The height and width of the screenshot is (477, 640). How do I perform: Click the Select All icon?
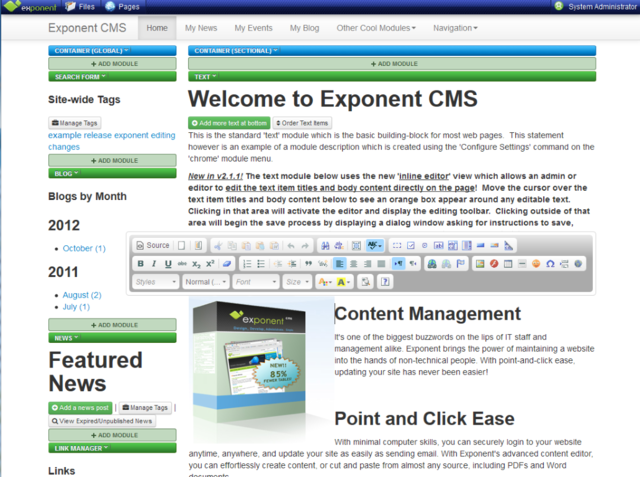point(356,246)
